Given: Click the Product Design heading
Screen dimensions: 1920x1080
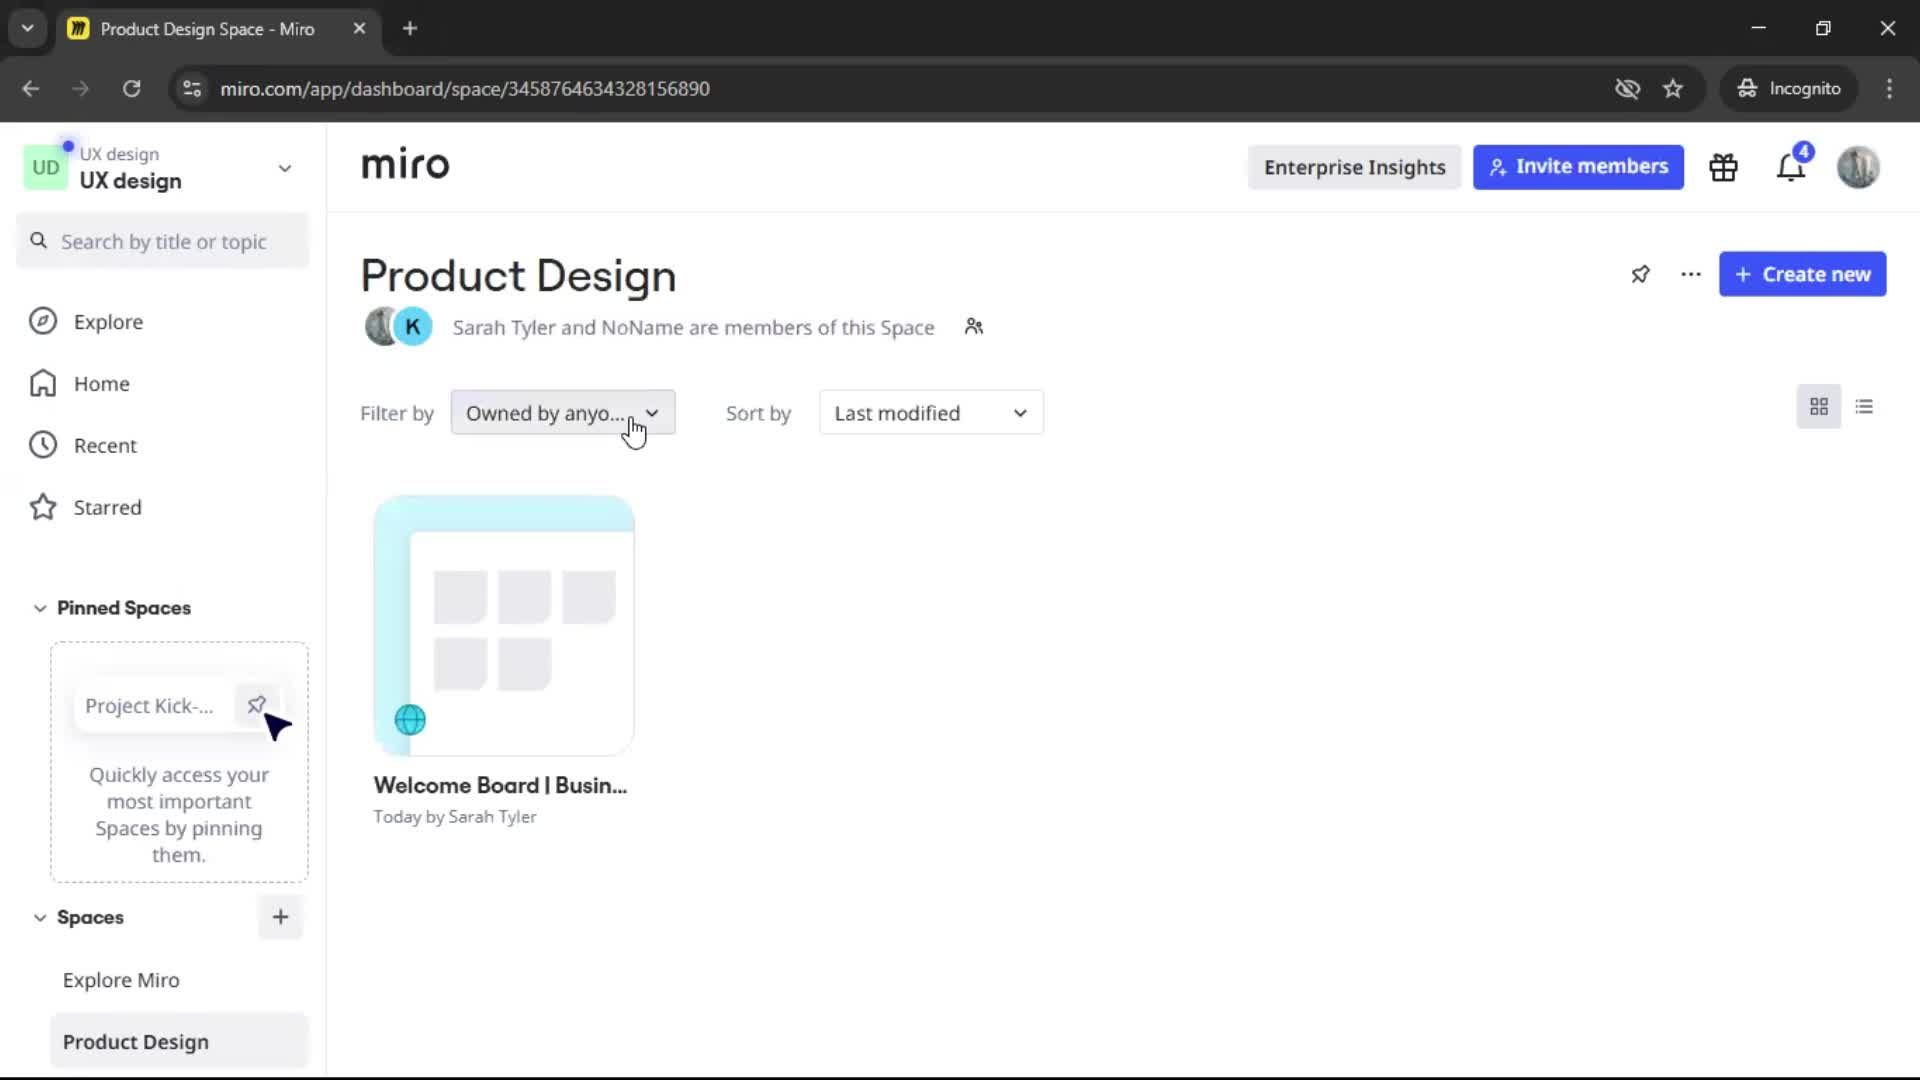Looking at the screenshot, I should pyautogui.click(x=518, y=276).
